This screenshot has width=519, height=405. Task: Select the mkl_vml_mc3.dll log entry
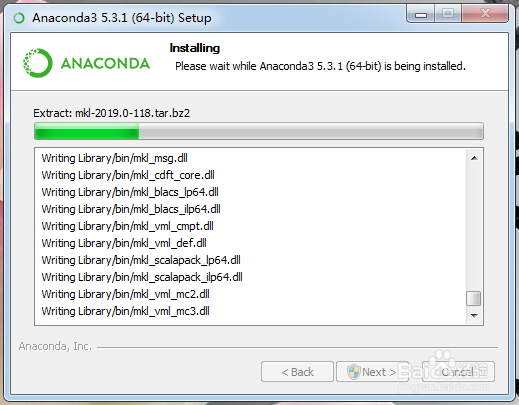(125, 311)
